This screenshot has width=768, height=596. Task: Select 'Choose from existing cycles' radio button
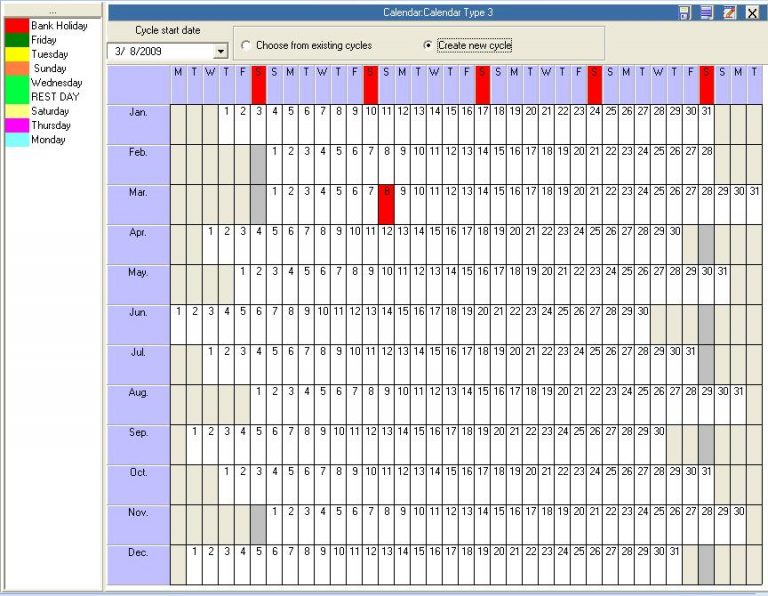click(x=246, y=46)
